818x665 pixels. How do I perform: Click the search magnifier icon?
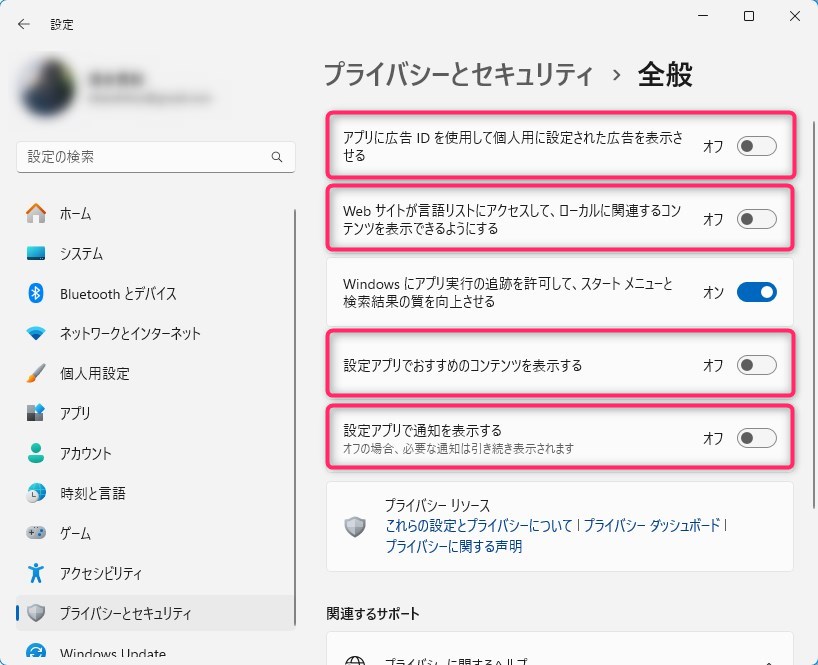coord(277,157)
